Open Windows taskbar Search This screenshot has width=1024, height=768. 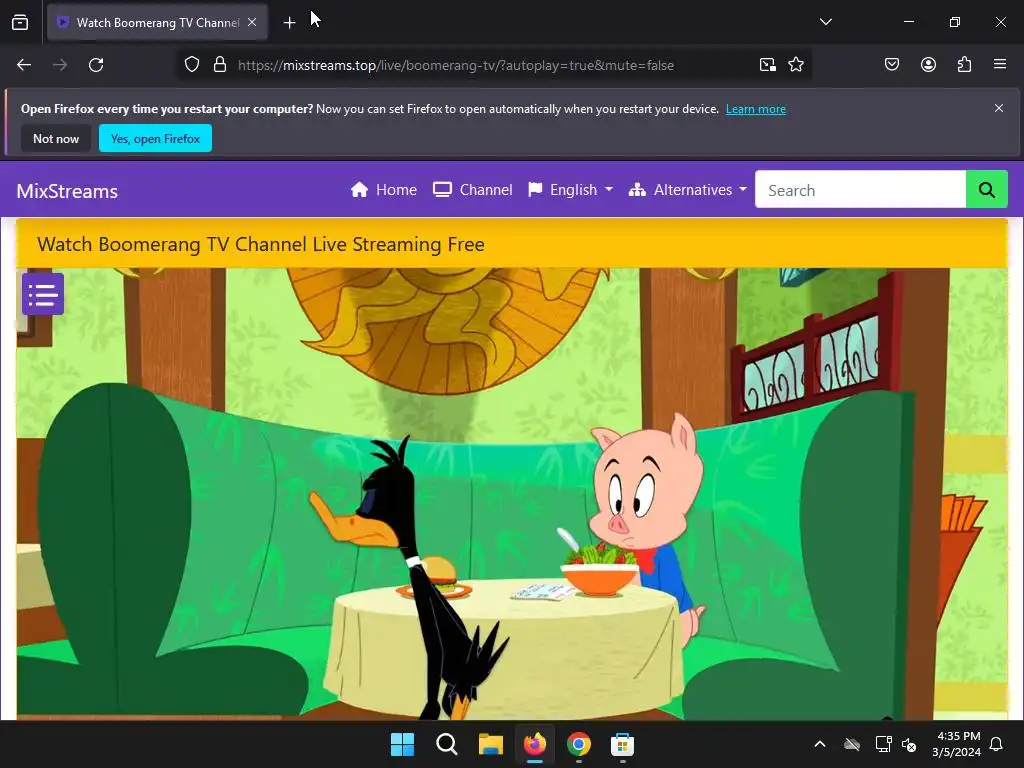[447, 744]
